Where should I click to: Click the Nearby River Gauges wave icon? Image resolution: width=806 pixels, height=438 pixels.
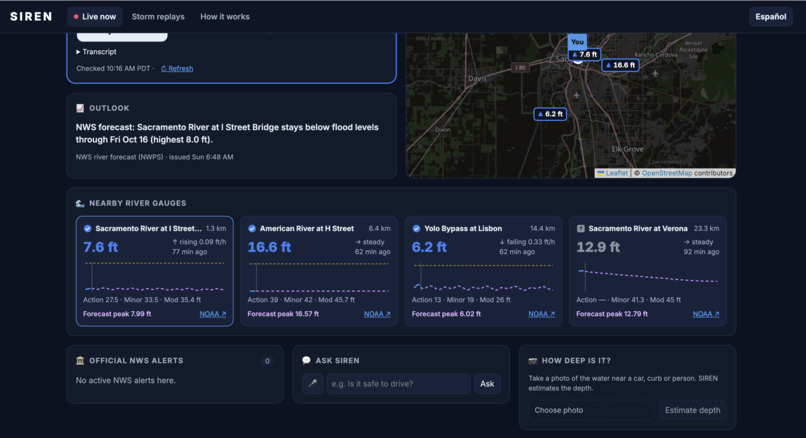click(80, 203)
